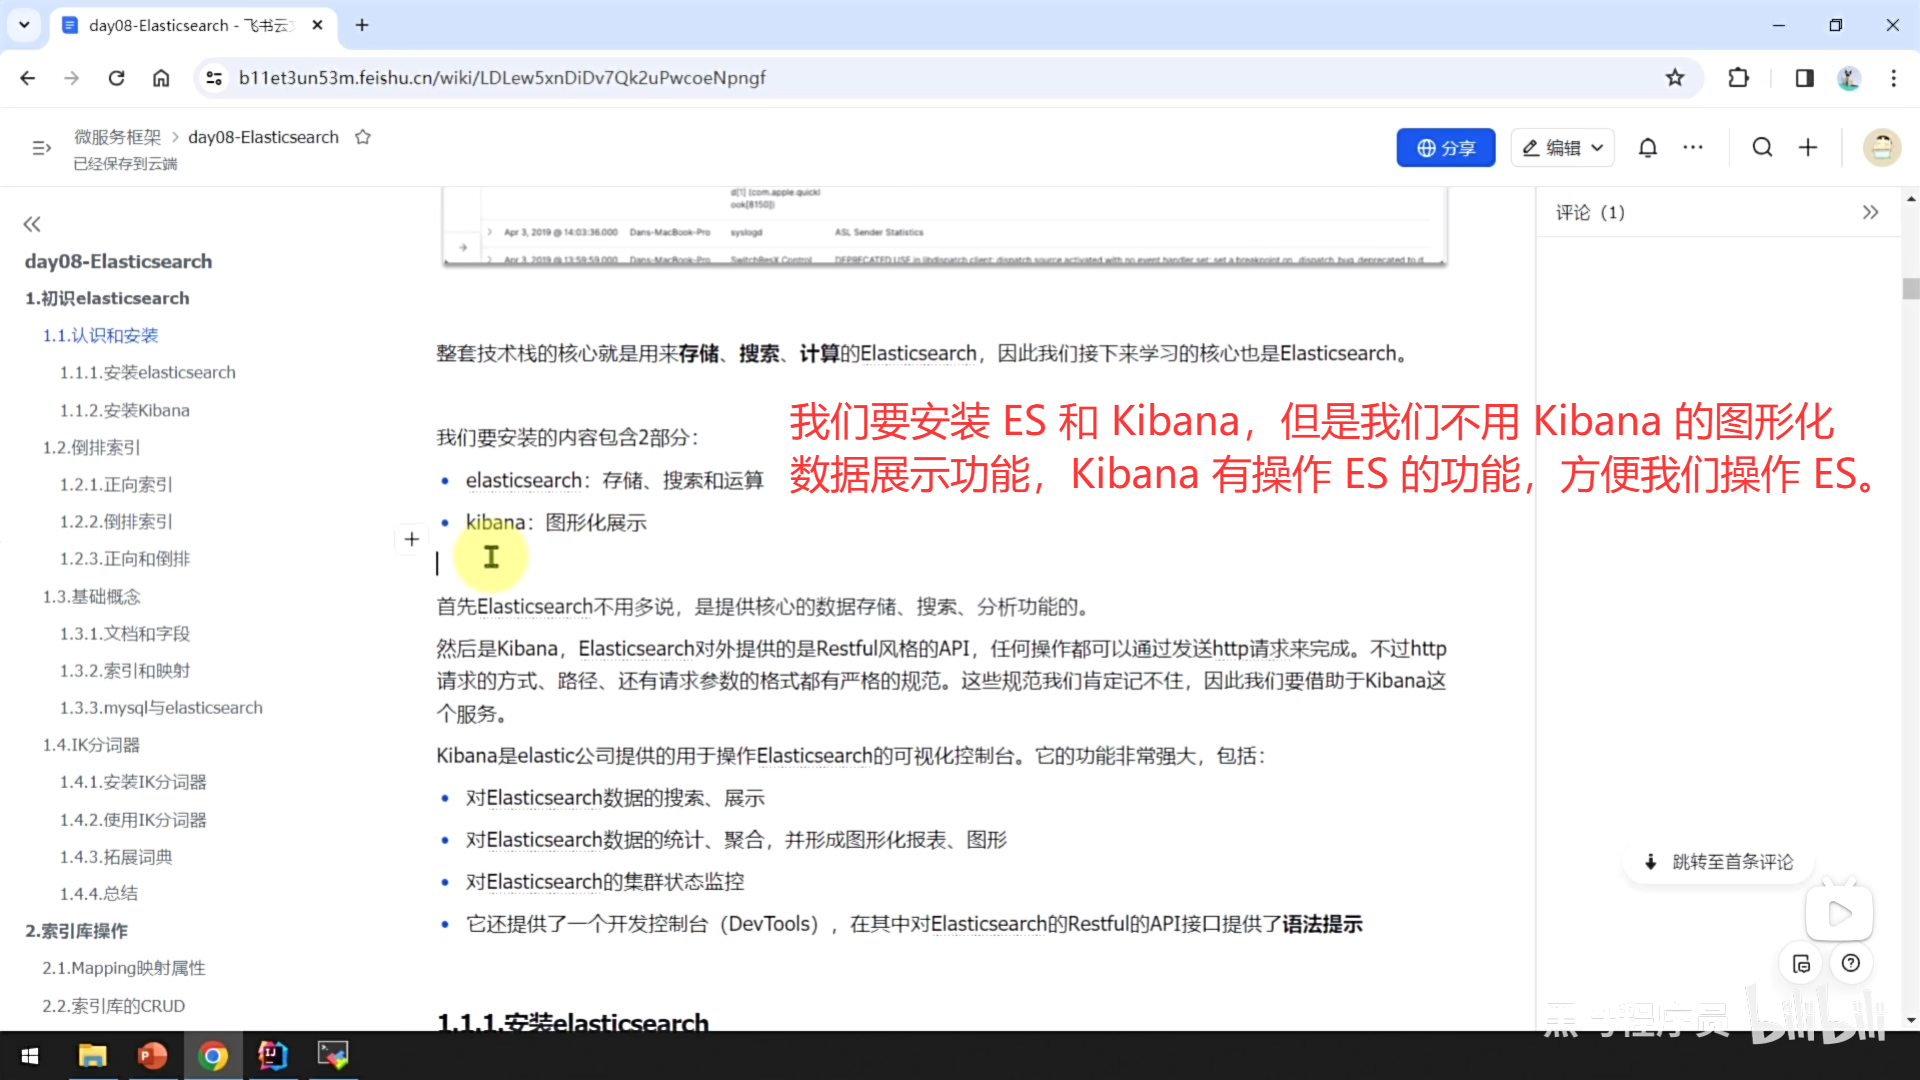Click the blue 分享 button
The image size is (1920, 1080).
(x=1445, y=148)
